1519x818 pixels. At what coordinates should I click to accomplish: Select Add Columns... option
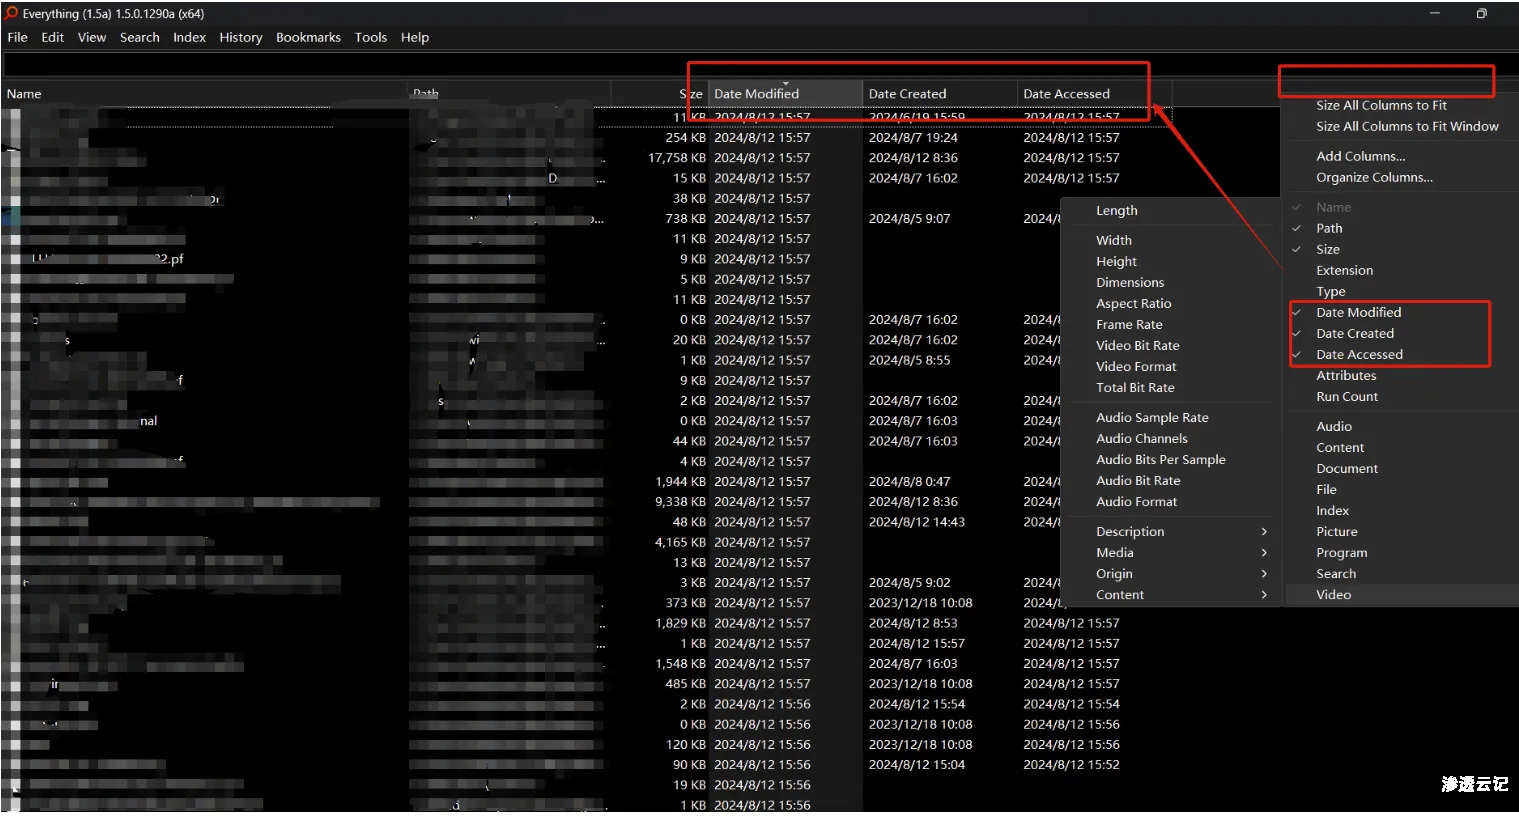1360,156
